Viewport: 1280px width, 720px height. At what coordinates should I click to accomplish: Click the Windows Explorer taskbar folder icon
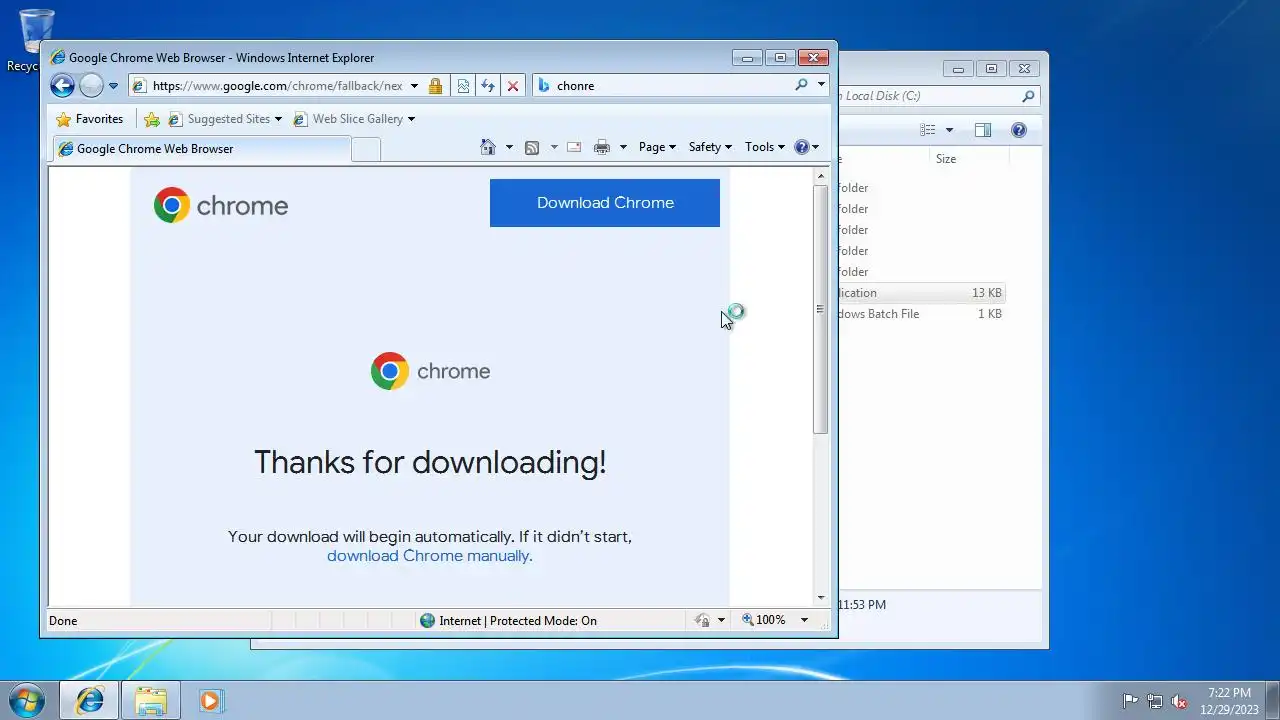click(150, 701)
